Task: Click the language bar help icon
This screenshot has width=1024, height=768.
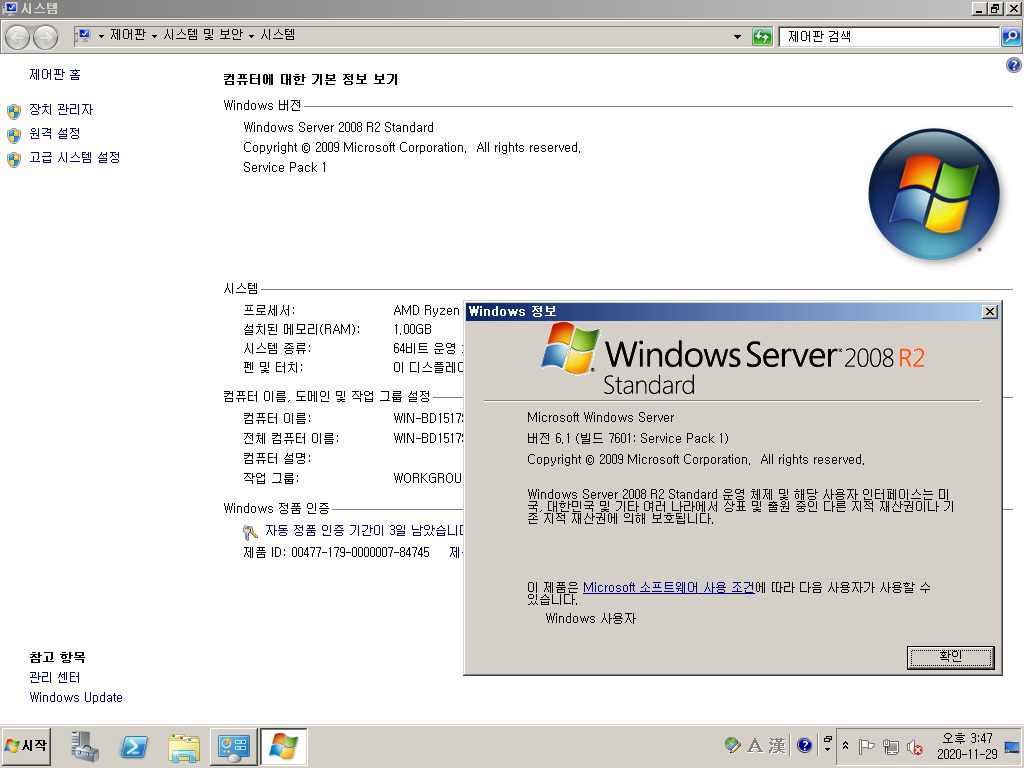Action: [x=805, y=745]
